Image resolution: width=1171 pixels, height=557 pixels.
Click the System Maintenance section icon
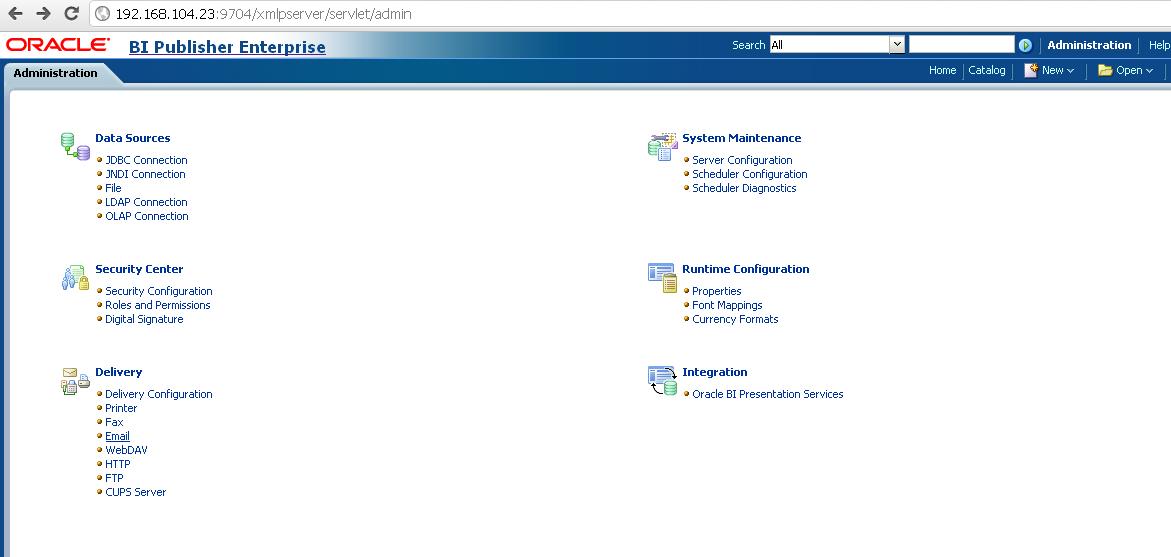click(662, 146)
